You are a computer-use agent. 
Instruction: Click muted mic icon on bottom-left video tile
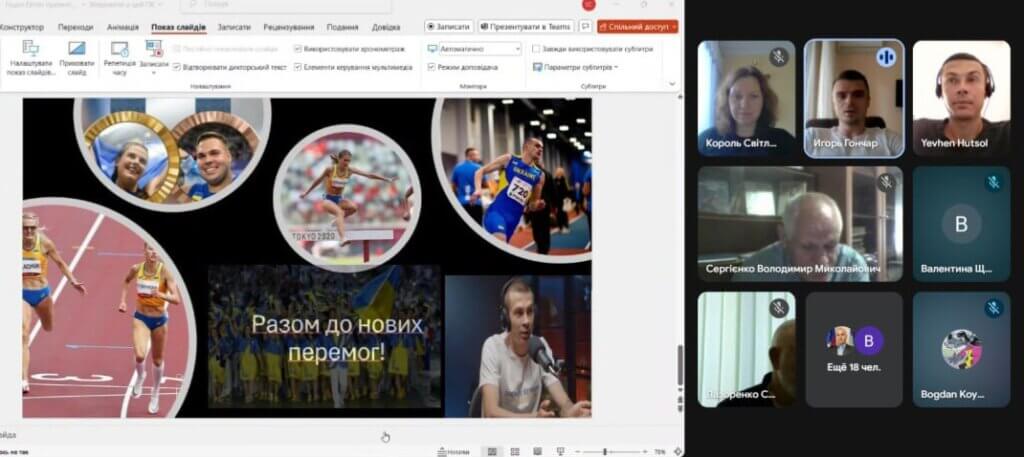click(x=778, y=307)
